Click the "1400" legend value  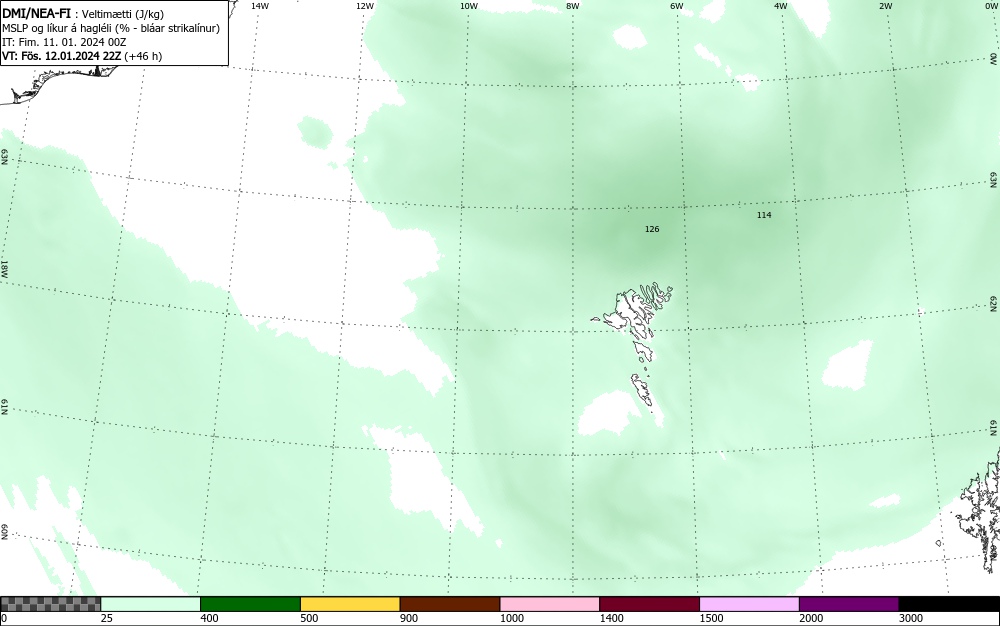[612, 618]
